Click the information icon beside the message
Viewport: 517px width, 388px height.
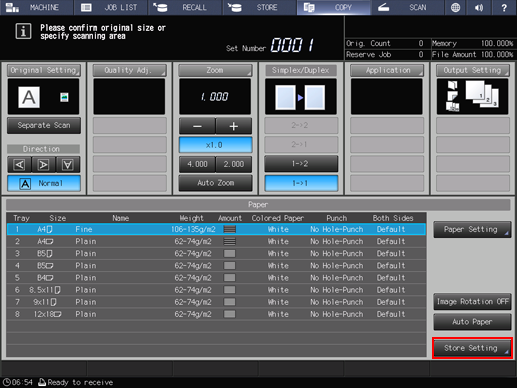23,31
